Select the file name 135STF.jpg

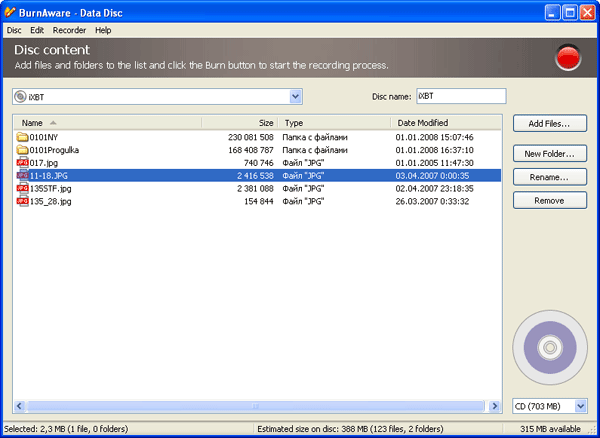pos(50,189)
